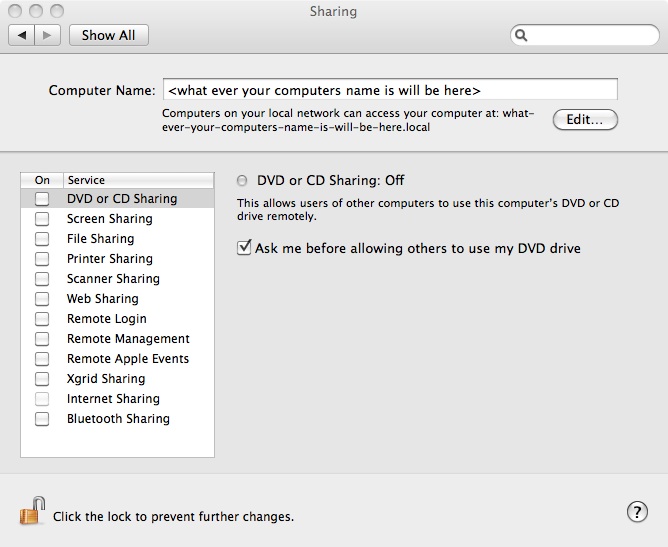
Task: Click inside the search field
Action: tap(590, 35)
